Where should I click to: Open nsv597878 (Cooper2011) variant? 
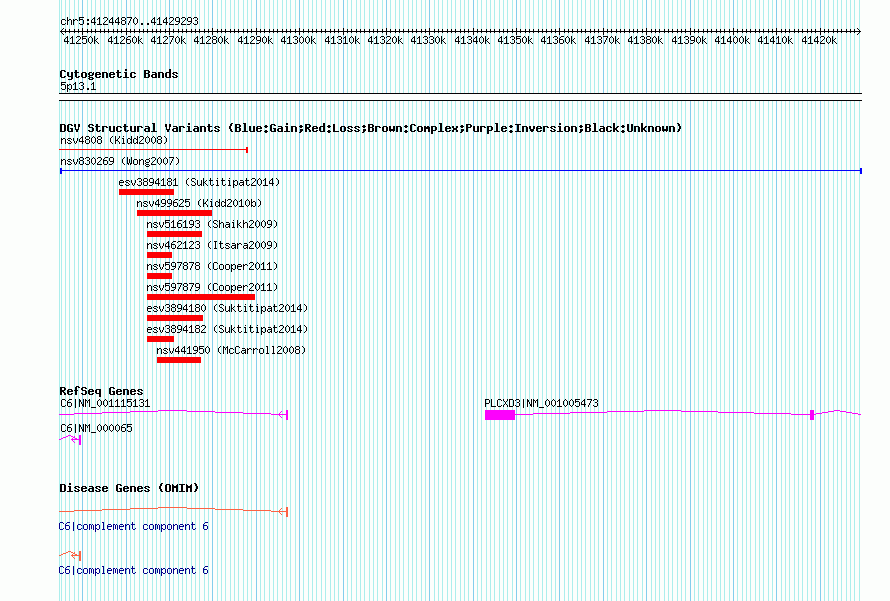click(x=212, y=266)
